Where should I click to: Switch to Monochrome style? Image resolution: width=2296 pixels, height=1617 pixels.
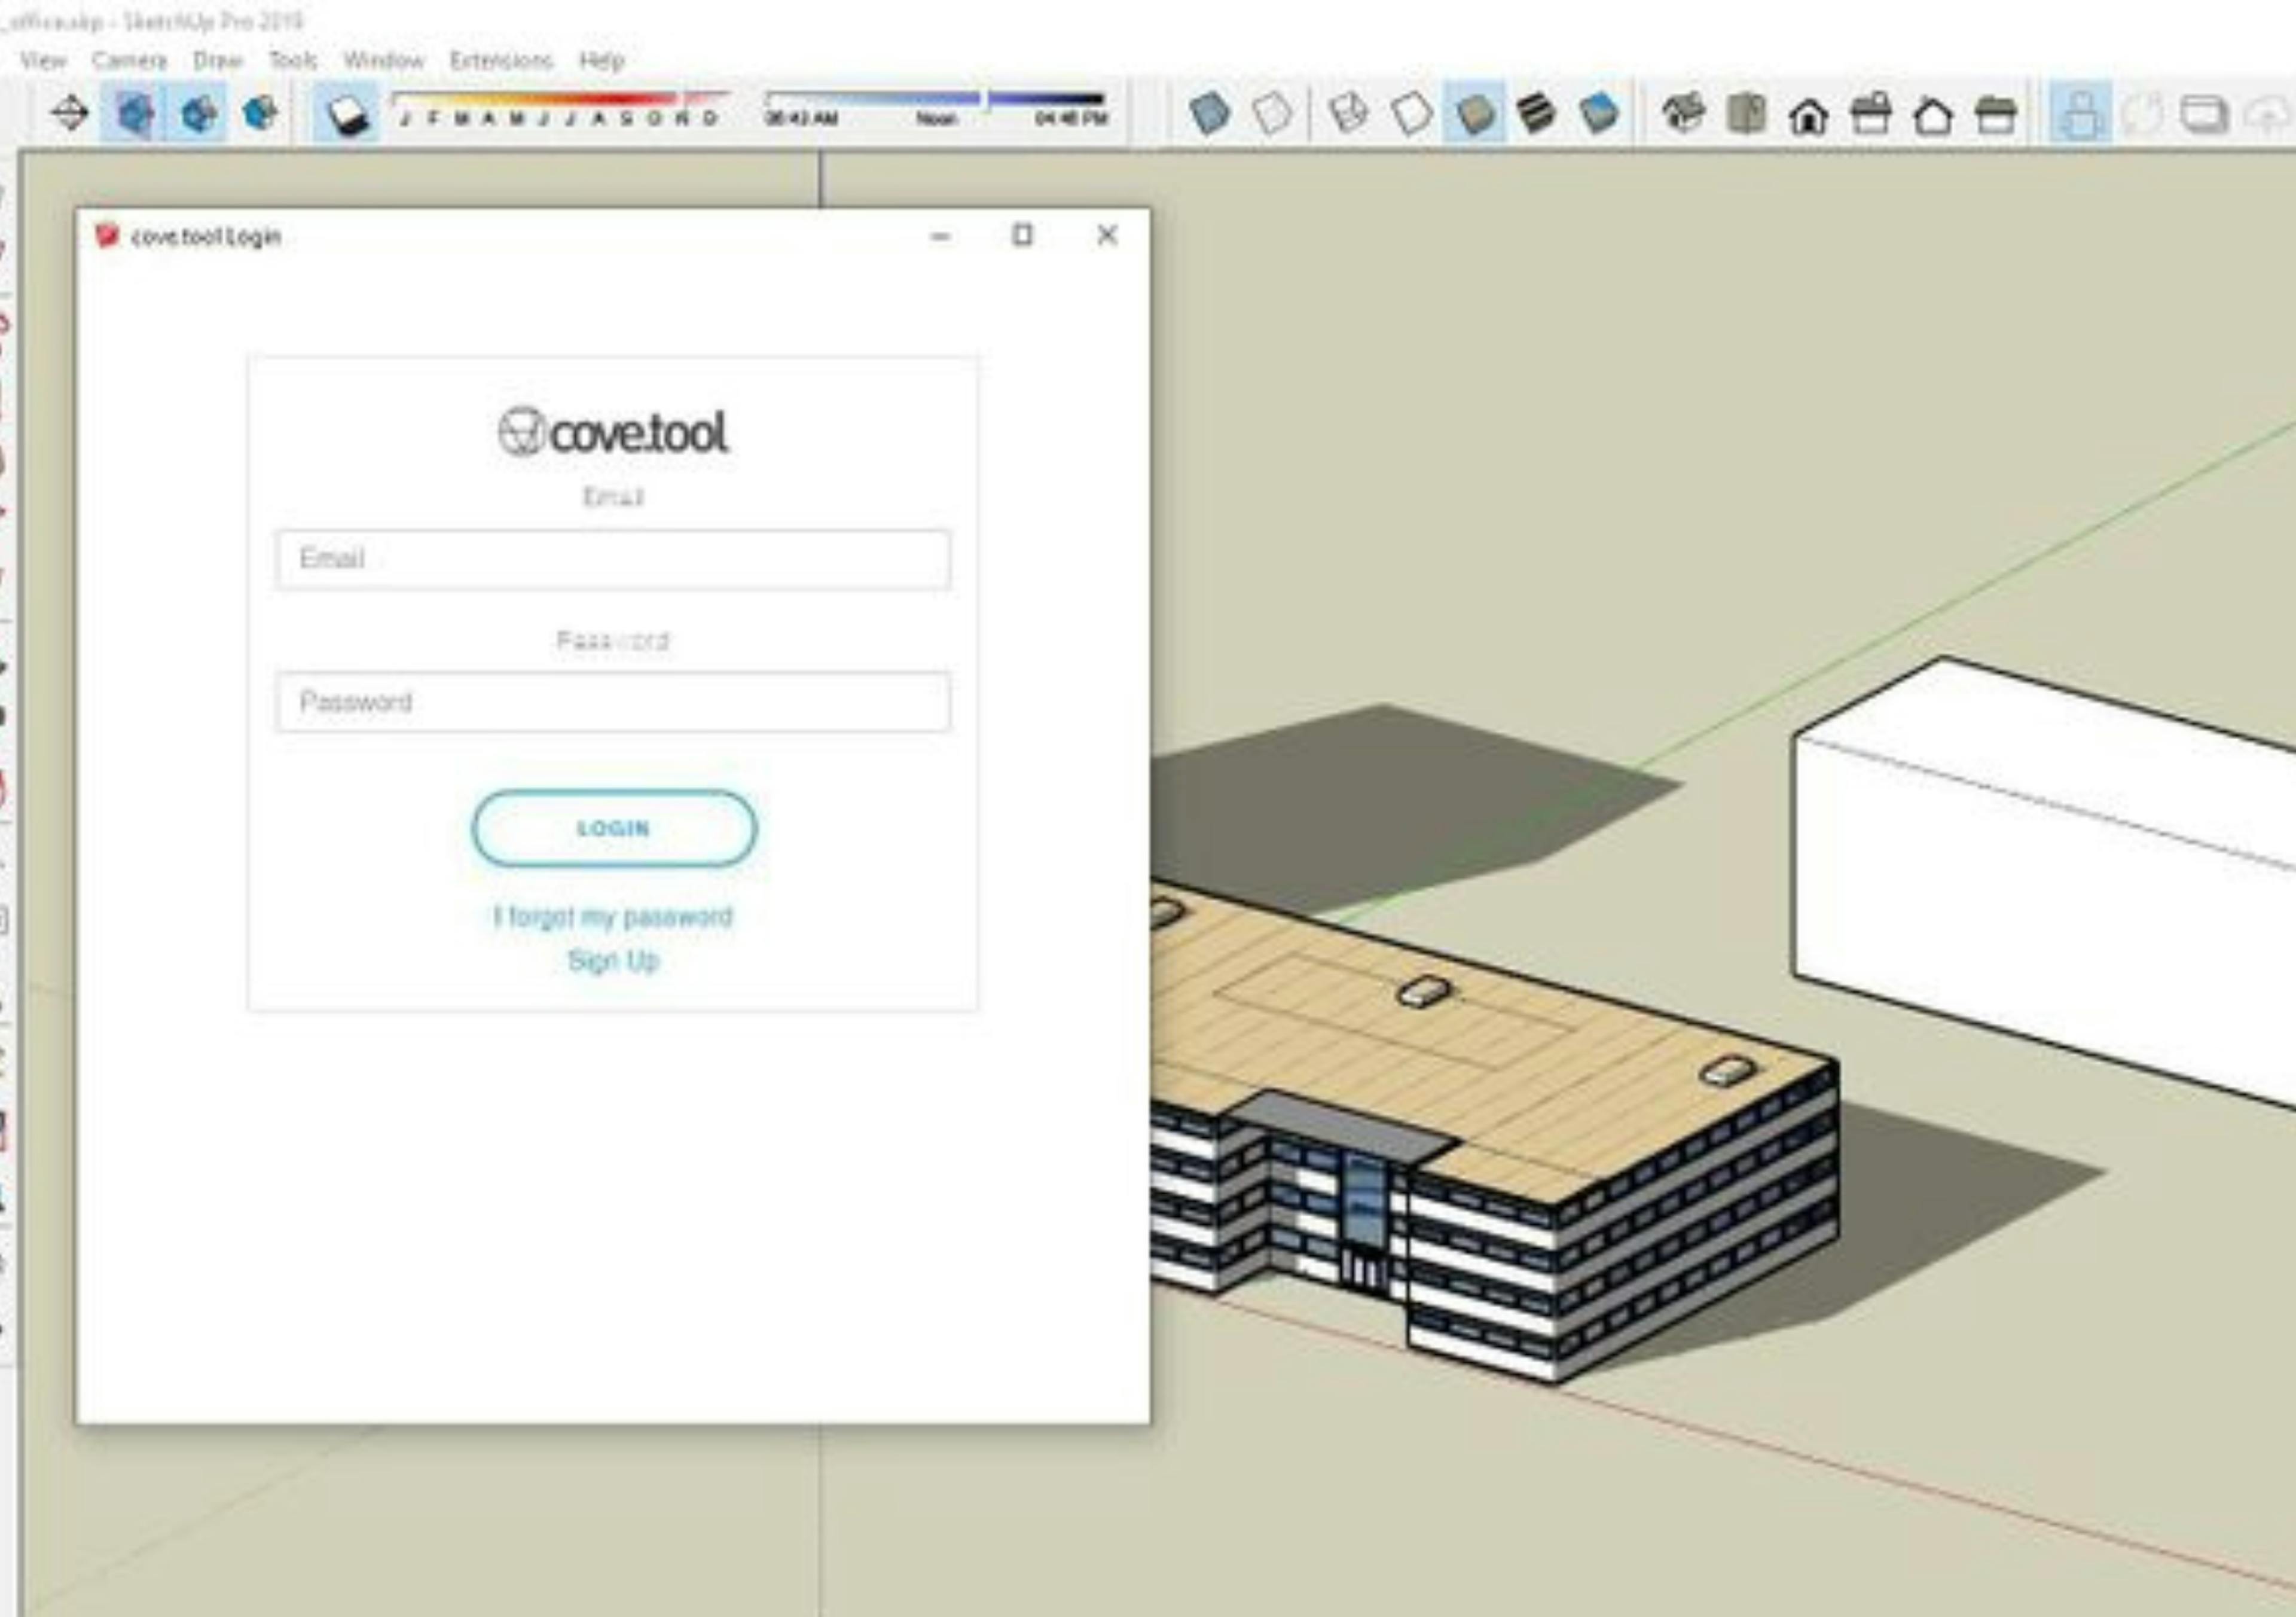[1599, 114]
